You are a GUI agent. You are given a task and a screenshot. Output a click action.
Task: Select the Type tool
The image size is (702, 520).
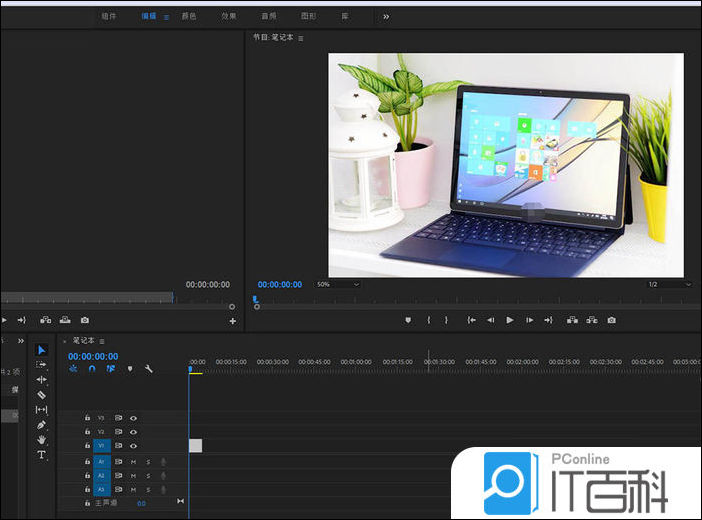click(42, 455)
